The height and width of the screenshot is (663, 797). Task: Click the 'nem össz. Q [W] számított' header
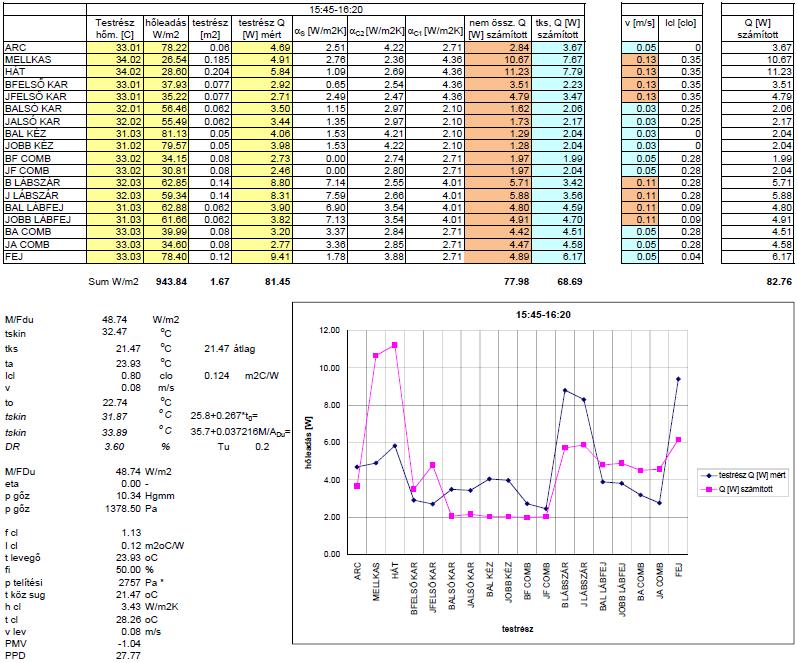point(498,29)
